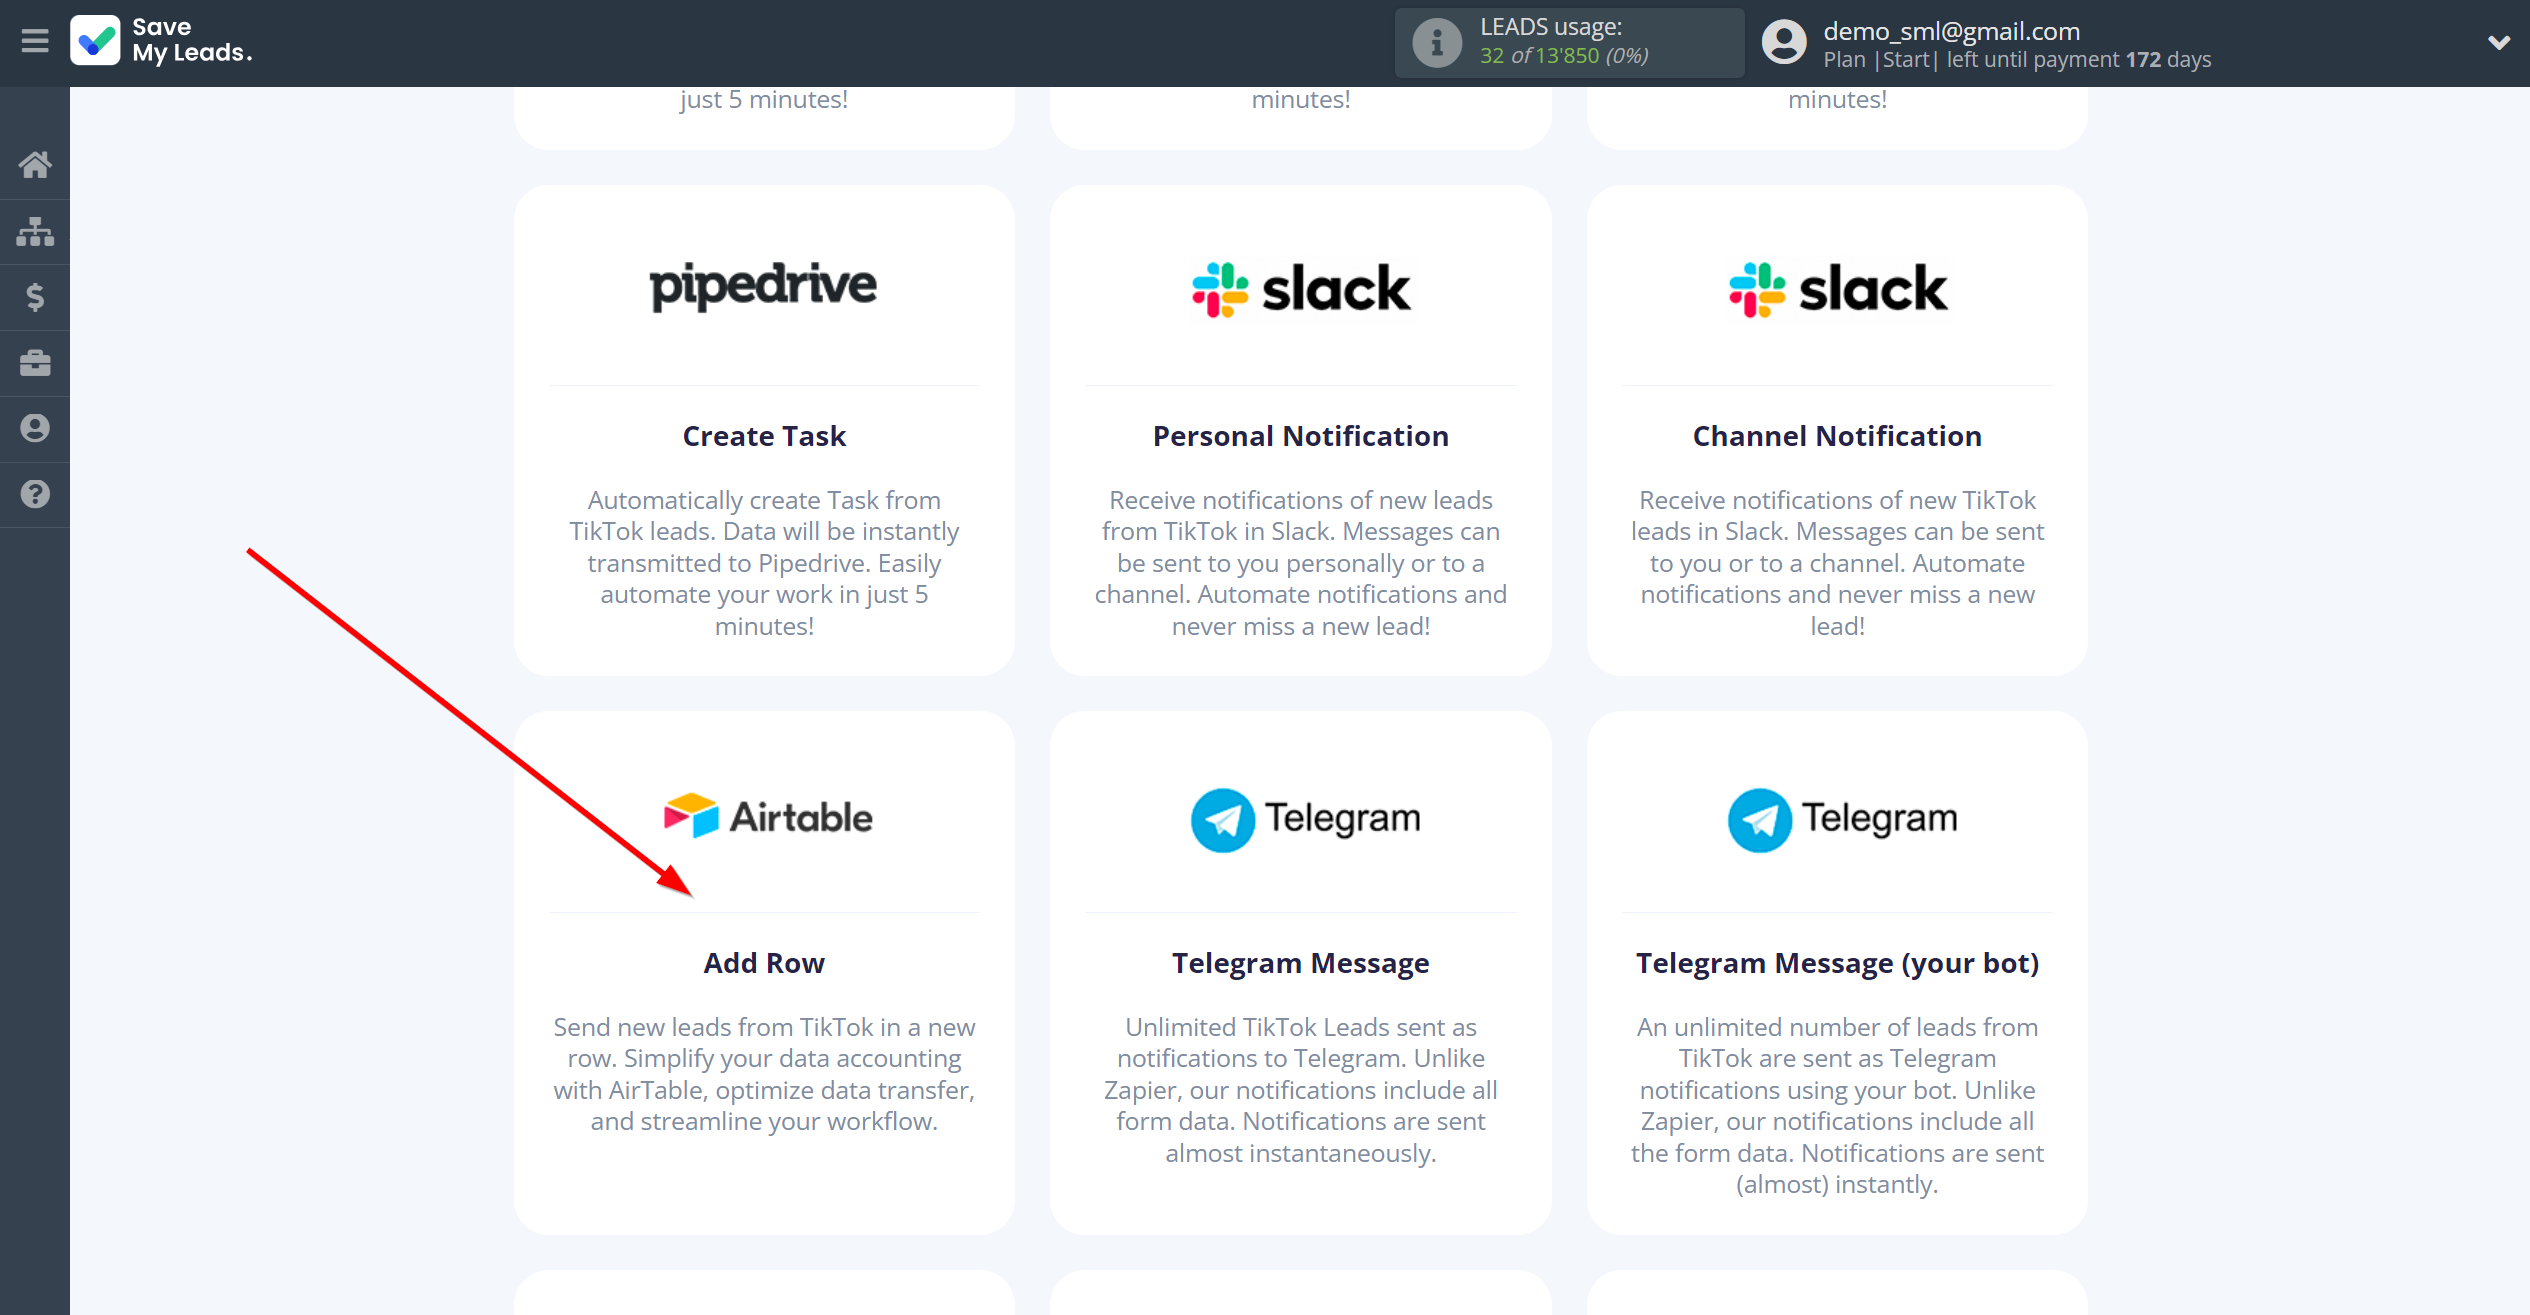Image resolution: width=2530 pixels, height=1315 pixels.
Task: Click the Slack Channel Notification description
Action: point(1838,563)
